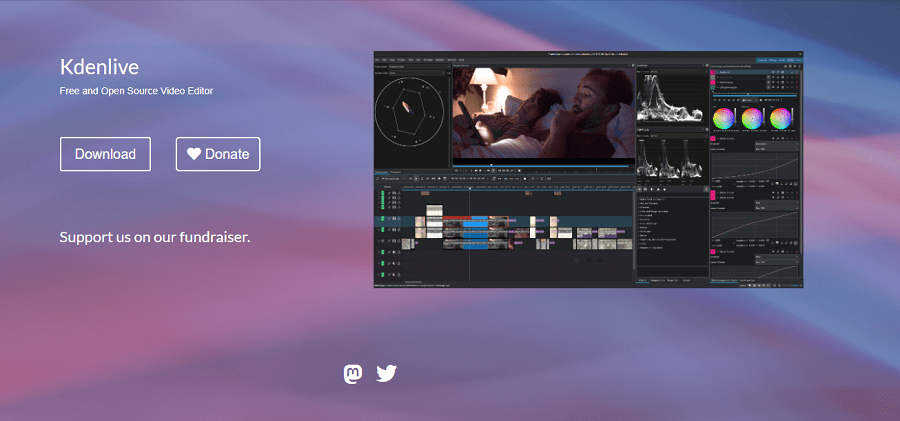
Task: Open the Twitter bird icon link
Action: pyautogui.click(x=386, y=374)
